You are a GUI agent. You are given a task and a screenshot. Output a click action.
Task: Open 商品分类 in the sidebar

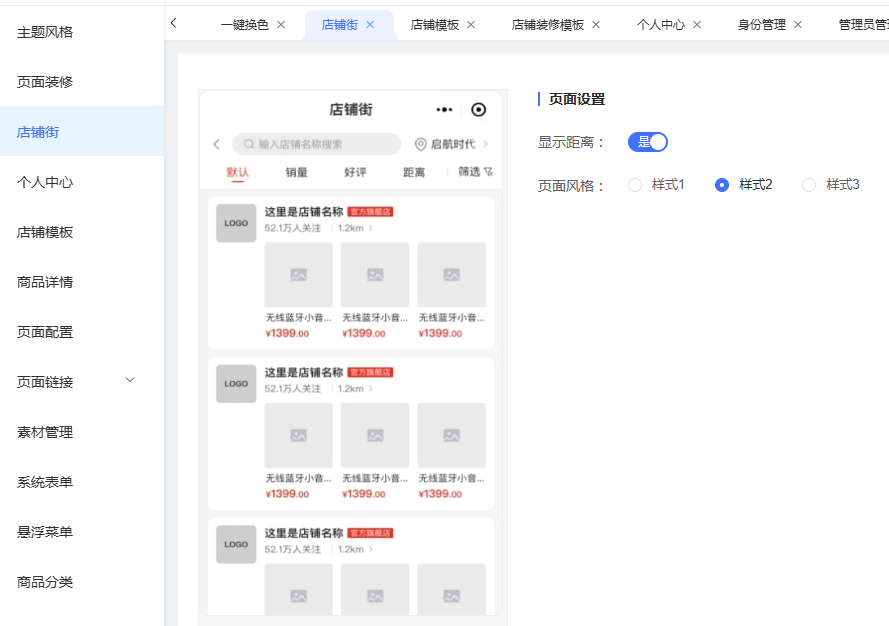pos(82,581)
